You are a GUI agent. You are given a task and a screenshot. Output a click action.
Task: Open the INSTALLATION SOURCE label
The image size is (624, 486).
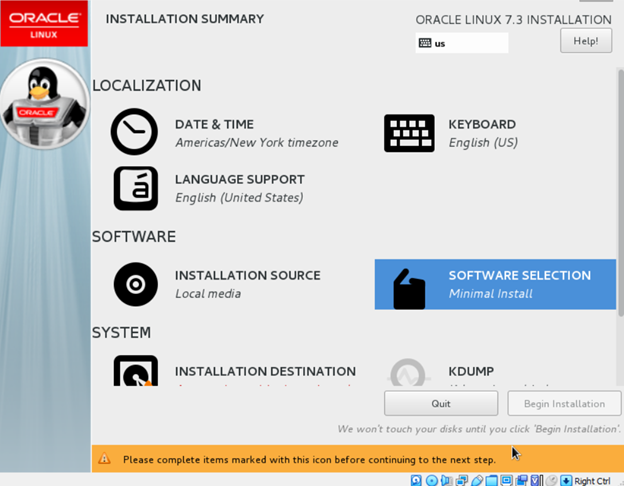[248, 275]
